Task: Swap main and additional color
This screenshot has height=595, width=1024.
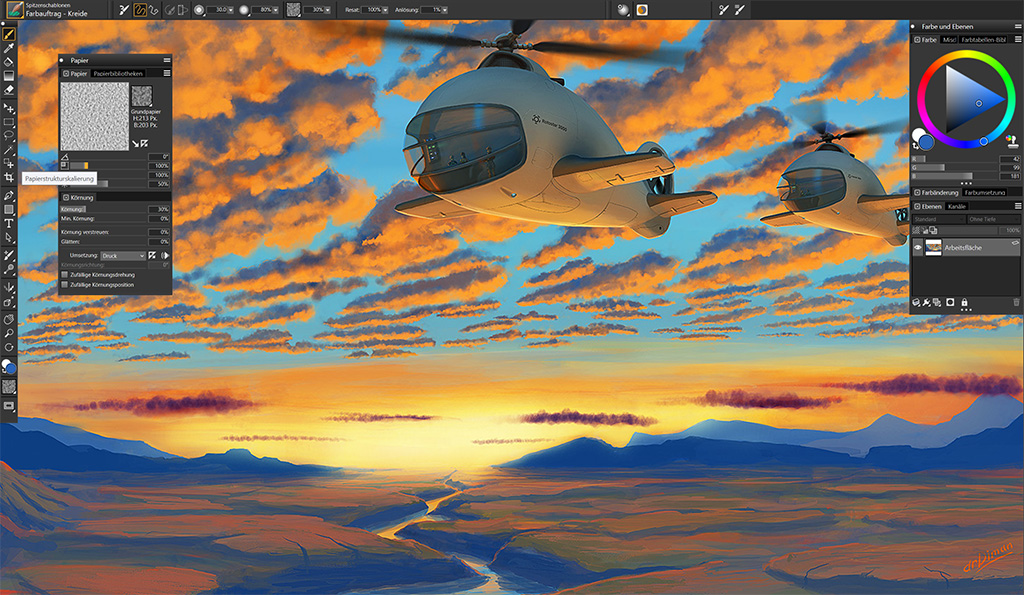Action: coord(916,146)
